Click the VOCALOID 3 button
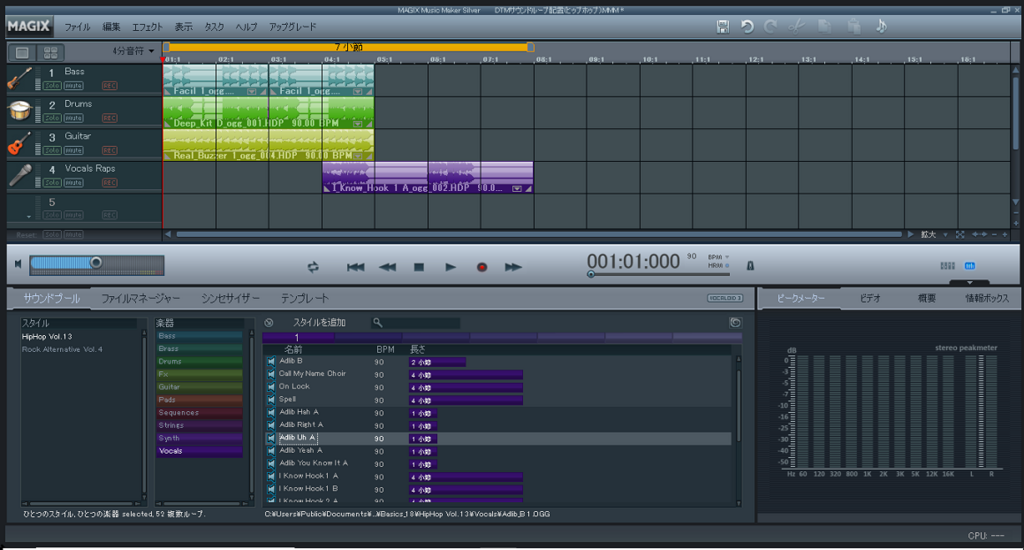Viewport: 1024px width, 550px height. coord(725,298)
